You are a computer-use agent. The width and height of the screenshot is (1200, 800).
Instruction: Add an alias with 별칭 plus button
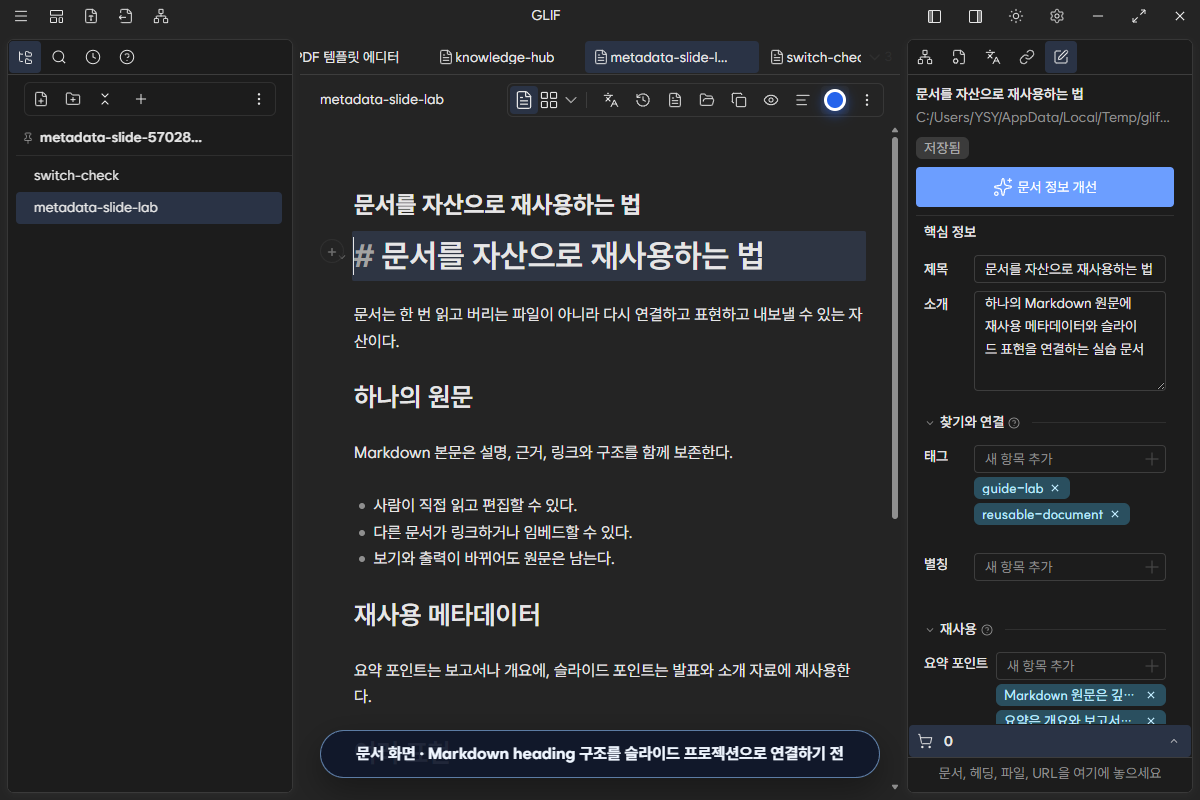(1152, 567)
